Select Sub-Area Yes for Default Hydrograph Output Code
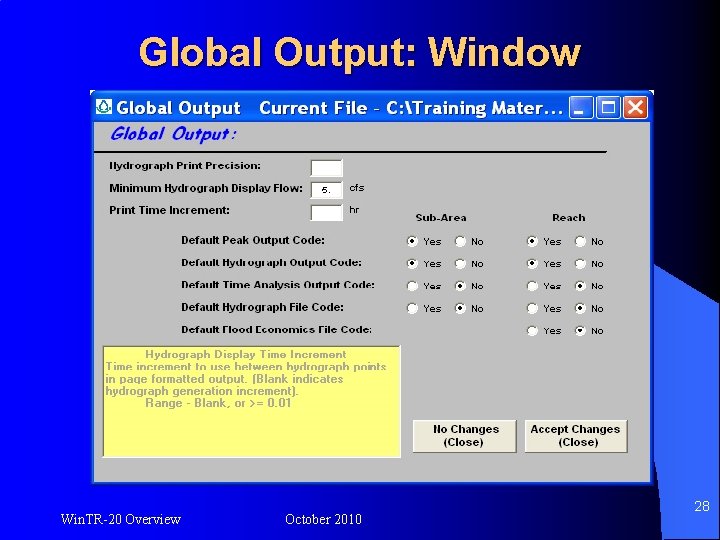This screenshot has width=720, height=540. [412, 264]
